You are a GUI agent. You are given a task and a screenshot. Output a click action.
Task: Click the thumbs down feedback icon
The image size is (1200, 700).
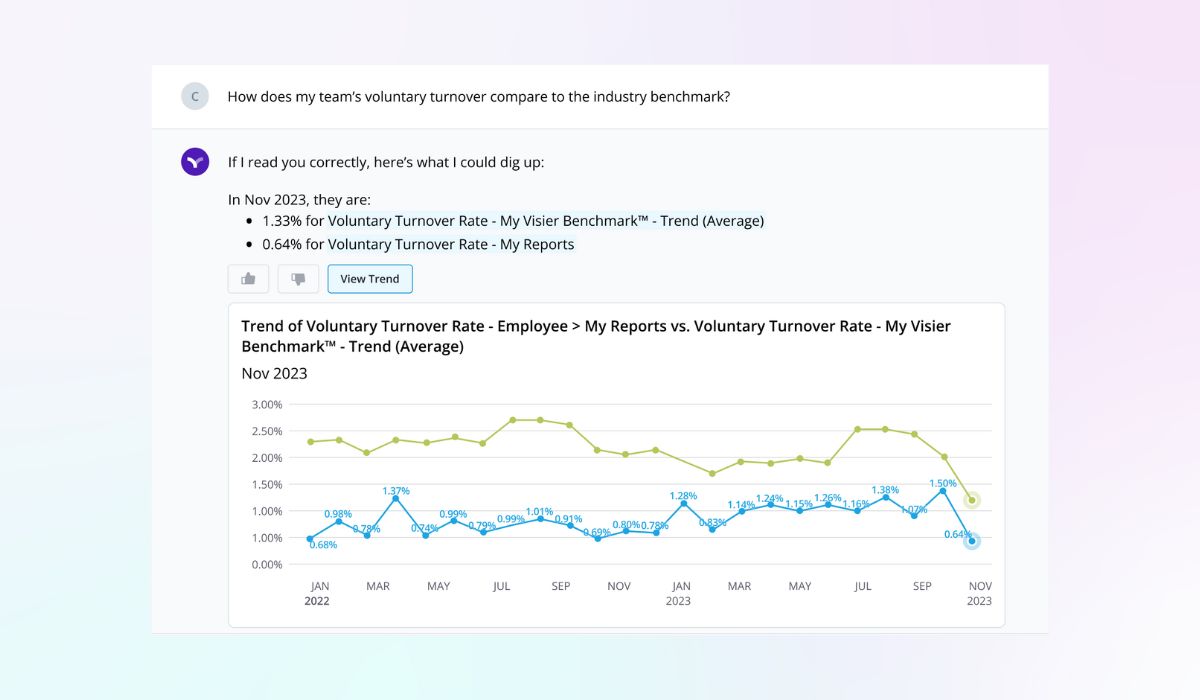tap(298, 279)
